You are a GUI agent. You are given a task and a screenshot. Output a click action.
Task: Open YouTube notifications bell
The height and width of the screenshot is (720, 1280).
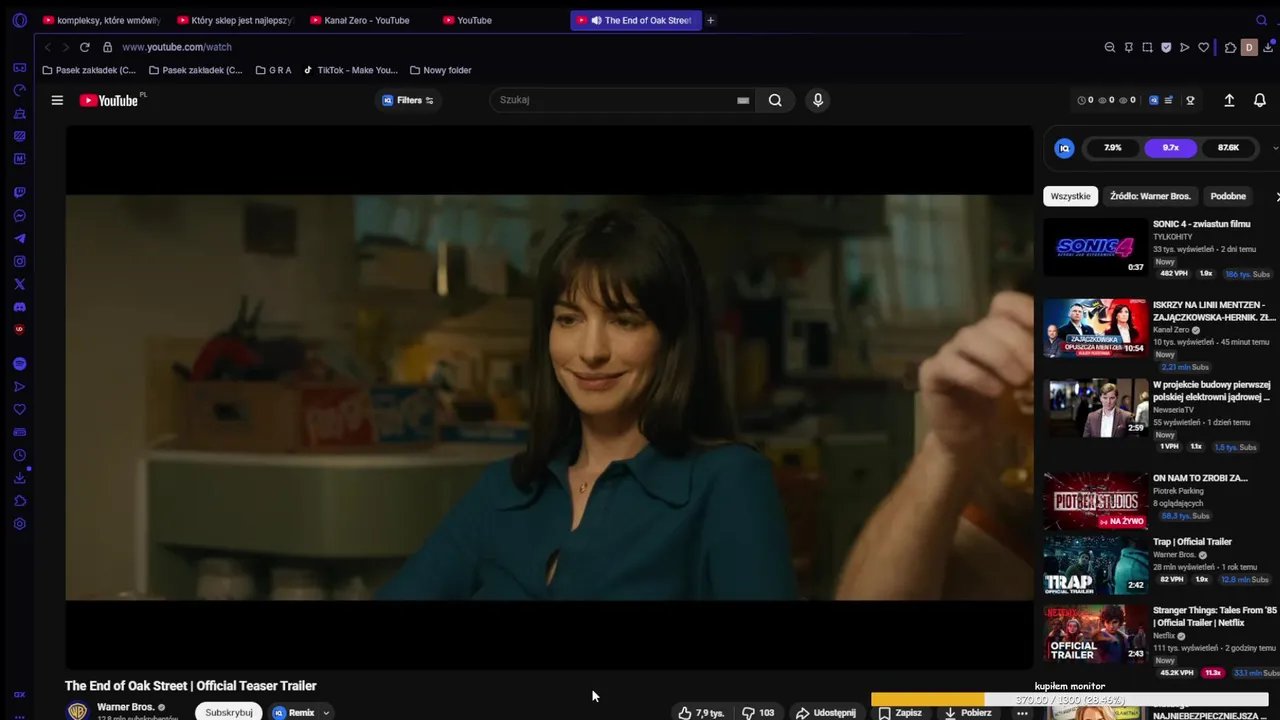pyautogui.click(x=1260, y=100)
